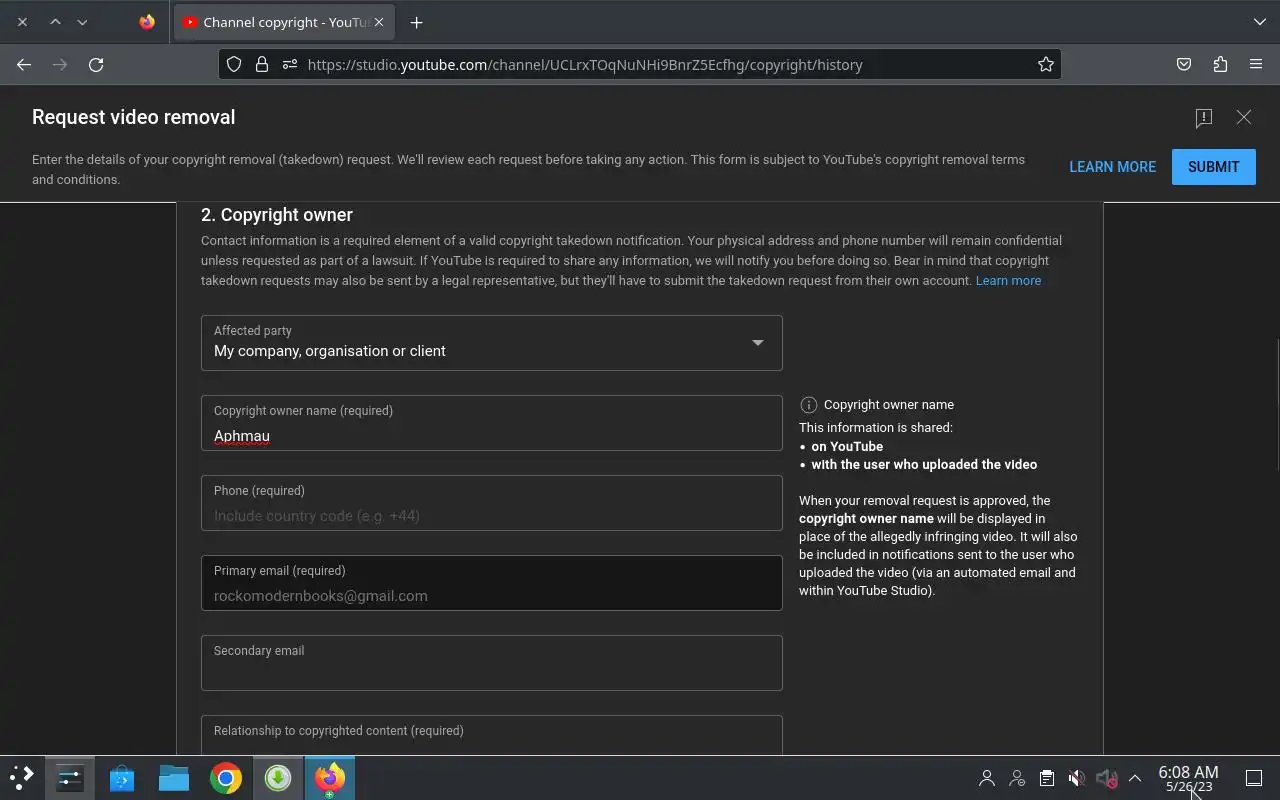Launch Google Chrome from taskbar

(x=226, y=778)
